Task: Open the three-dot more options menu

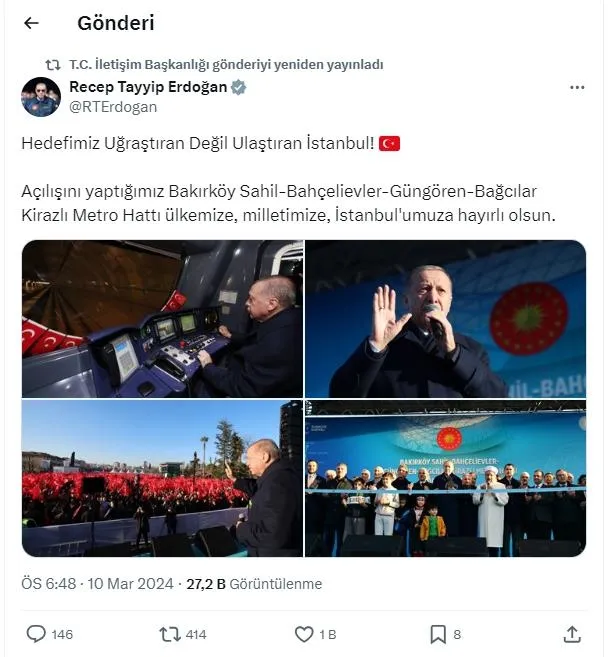Action: (x=577, y=88)
